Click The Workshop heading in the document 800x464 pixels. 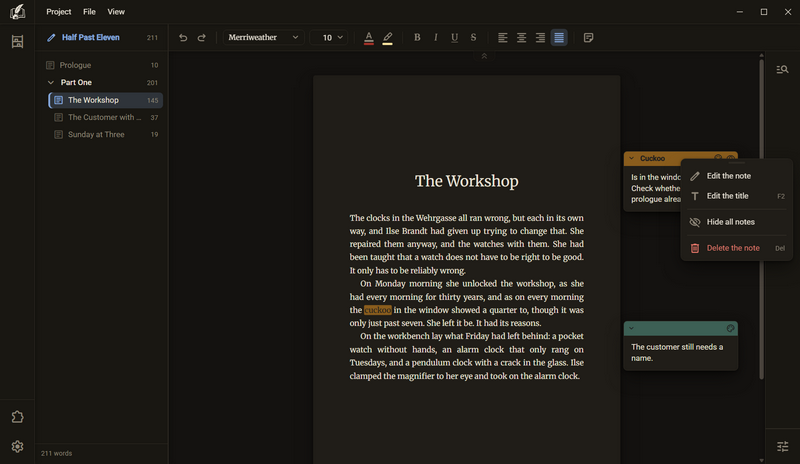466,181
